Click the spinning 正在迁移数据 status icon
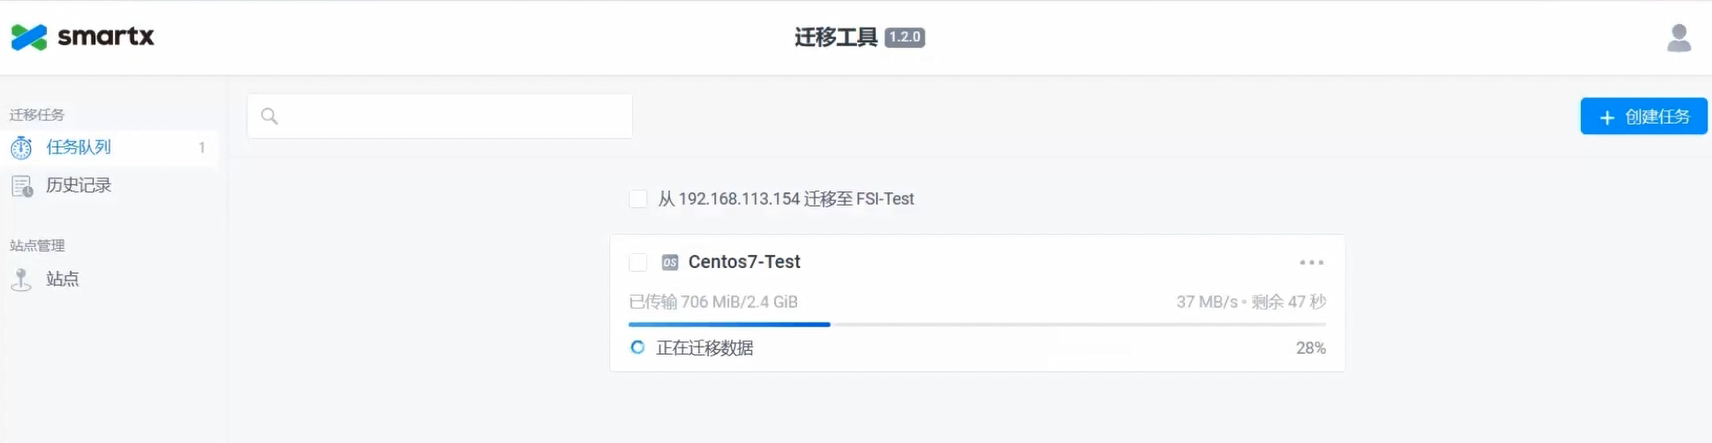 [x=638, y=348]
